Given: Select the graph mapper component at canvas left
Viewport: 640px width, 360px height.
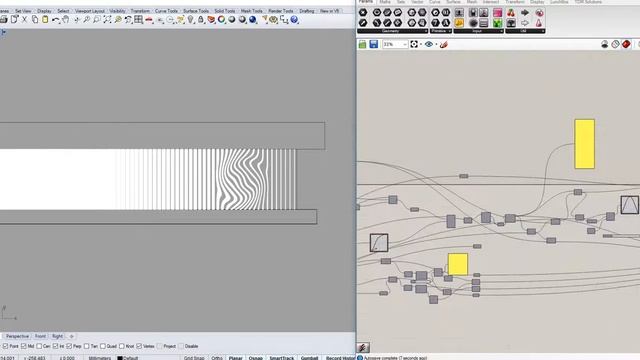Looking at the screenshot, I should (x=379, y=242).
